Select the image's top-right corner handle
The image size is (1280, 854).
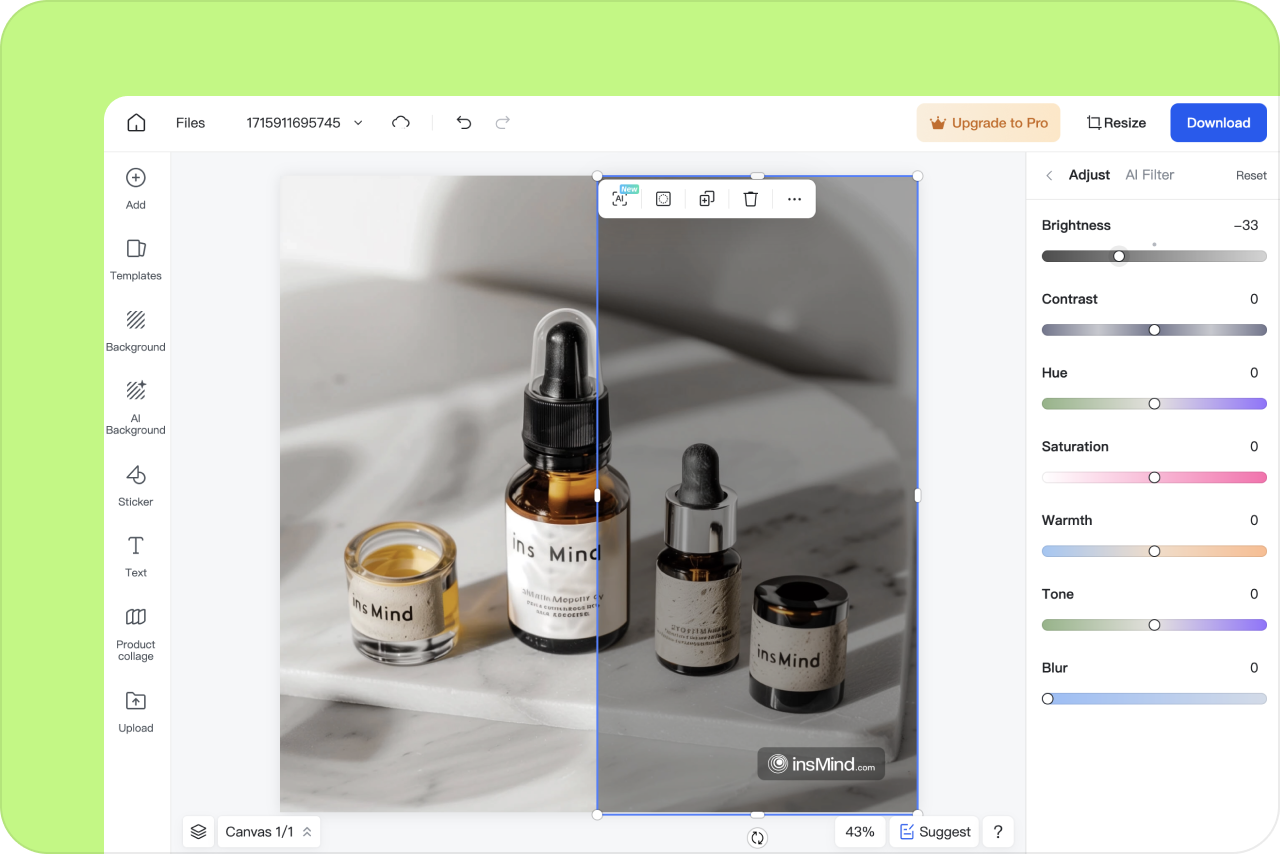[x=918, y=176]
